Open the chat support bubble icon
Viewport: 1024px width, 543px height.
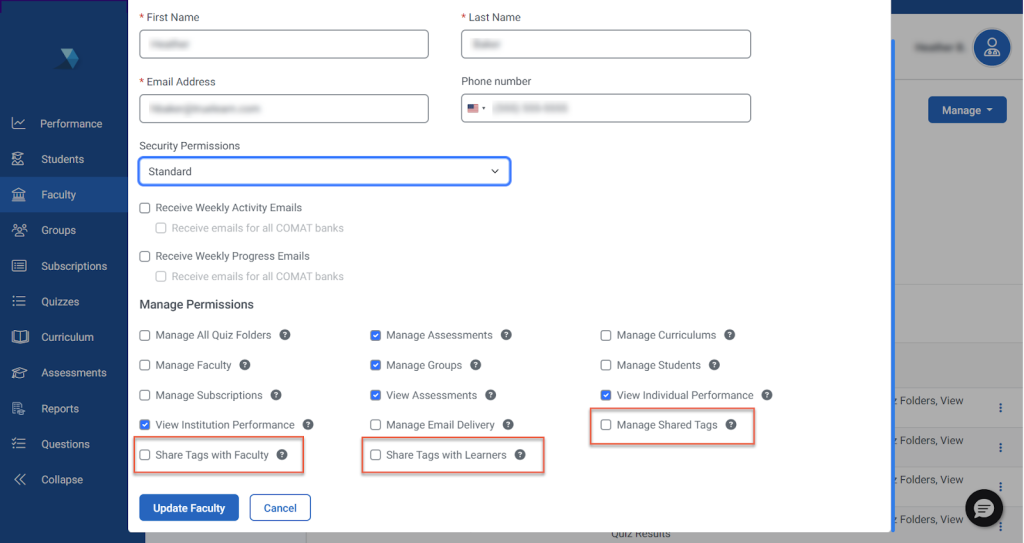pyautogui.click(x=984, y=509)
